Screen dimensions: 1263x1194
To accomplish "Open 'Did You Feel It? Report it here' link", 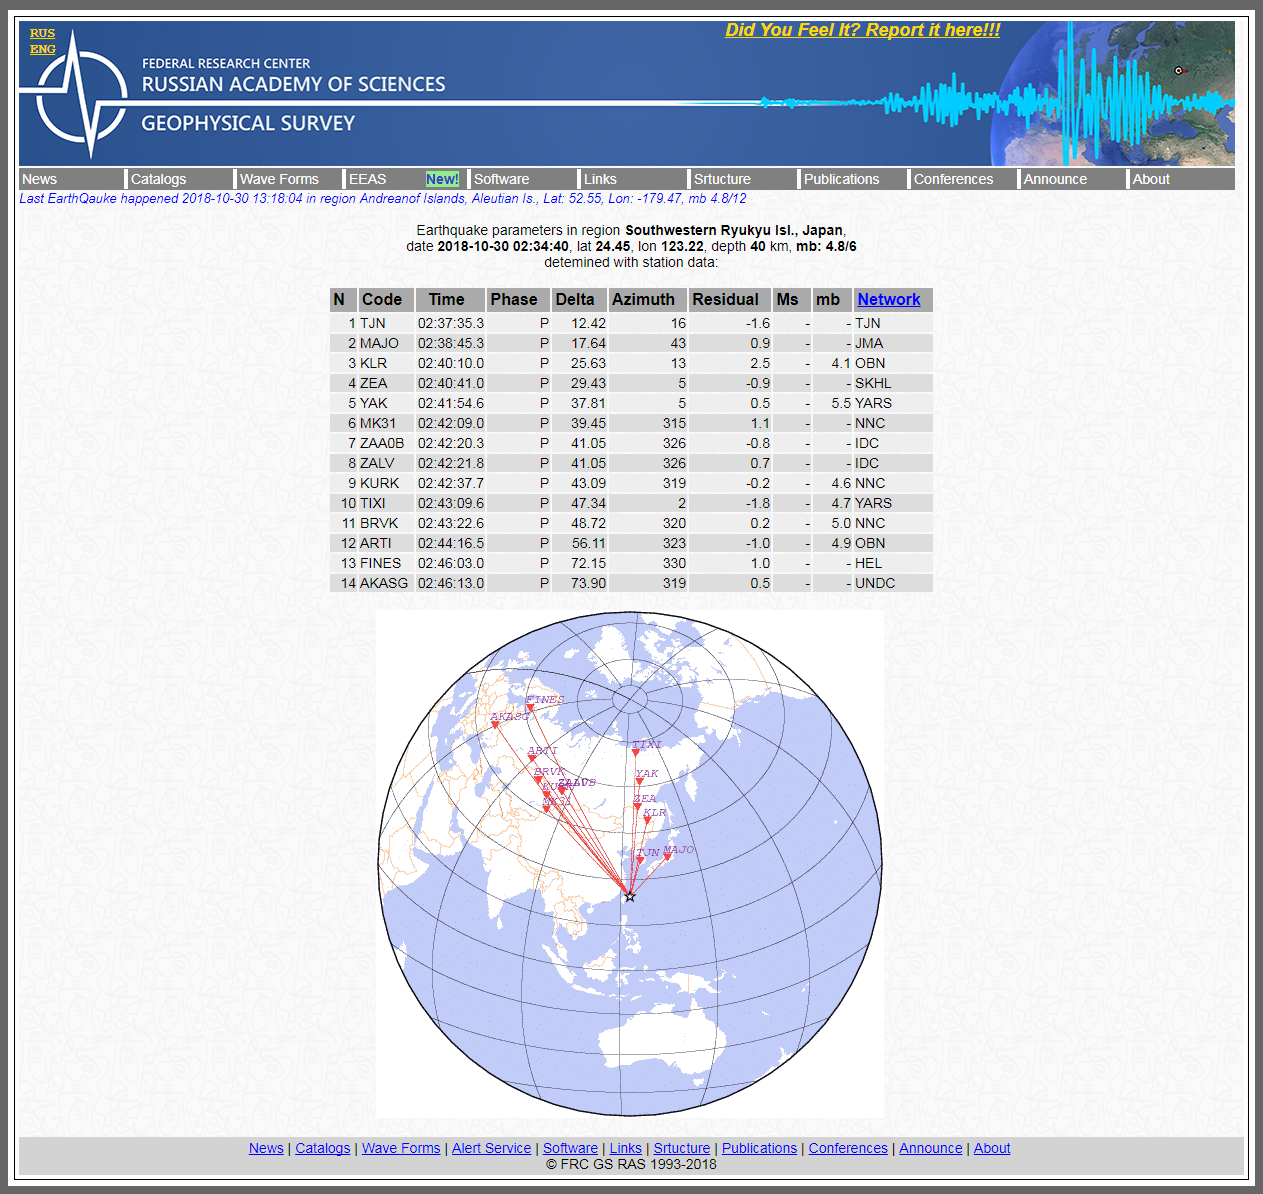I will 863,30.
